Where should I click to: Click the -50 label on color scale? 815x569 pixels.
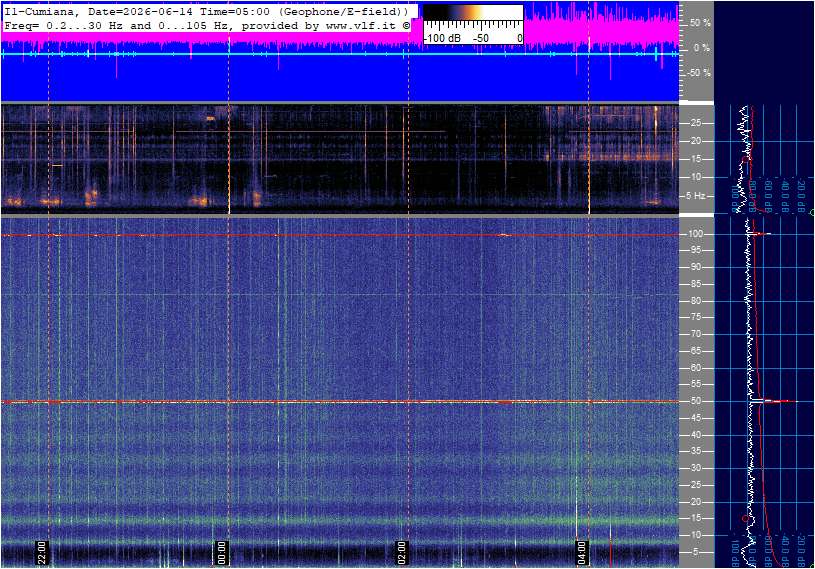(x=481, y=38)
